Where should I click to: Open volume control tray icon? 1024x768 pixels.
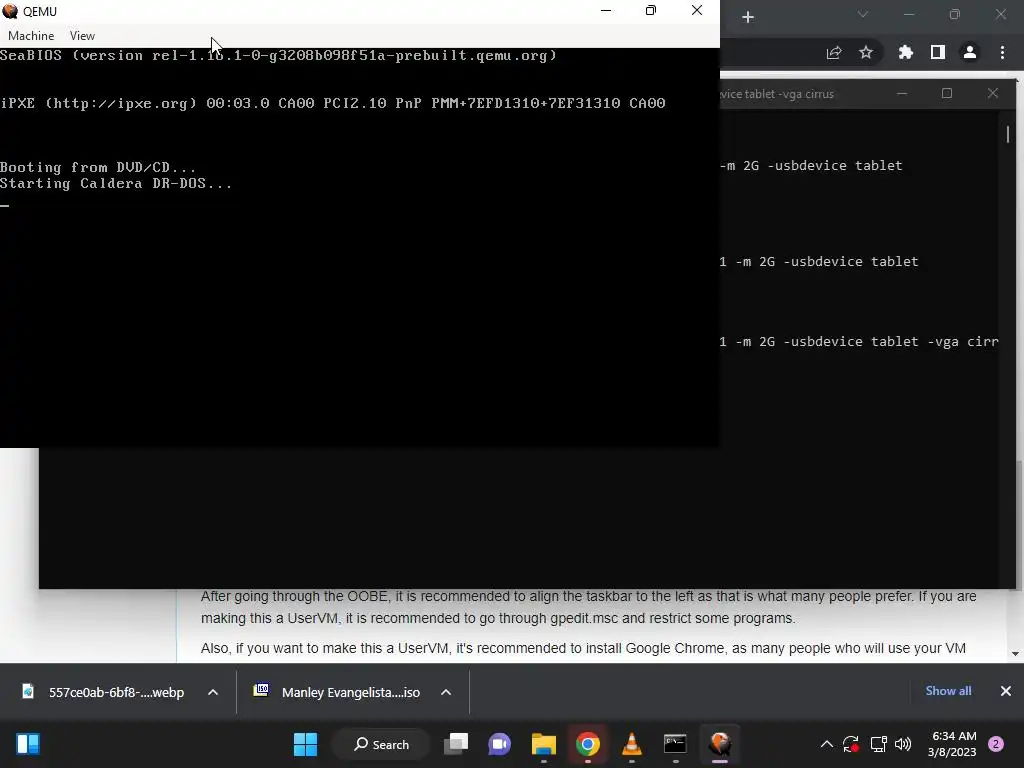point(903,744)
